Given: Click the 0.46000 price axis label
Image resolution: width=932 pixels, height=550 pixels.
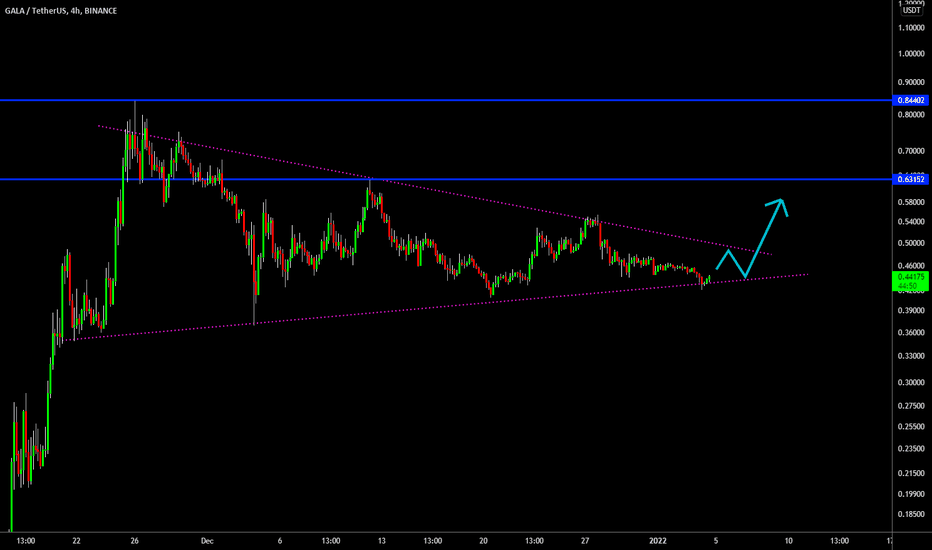Looking at the screenshot, I should [x=911, y=266].
